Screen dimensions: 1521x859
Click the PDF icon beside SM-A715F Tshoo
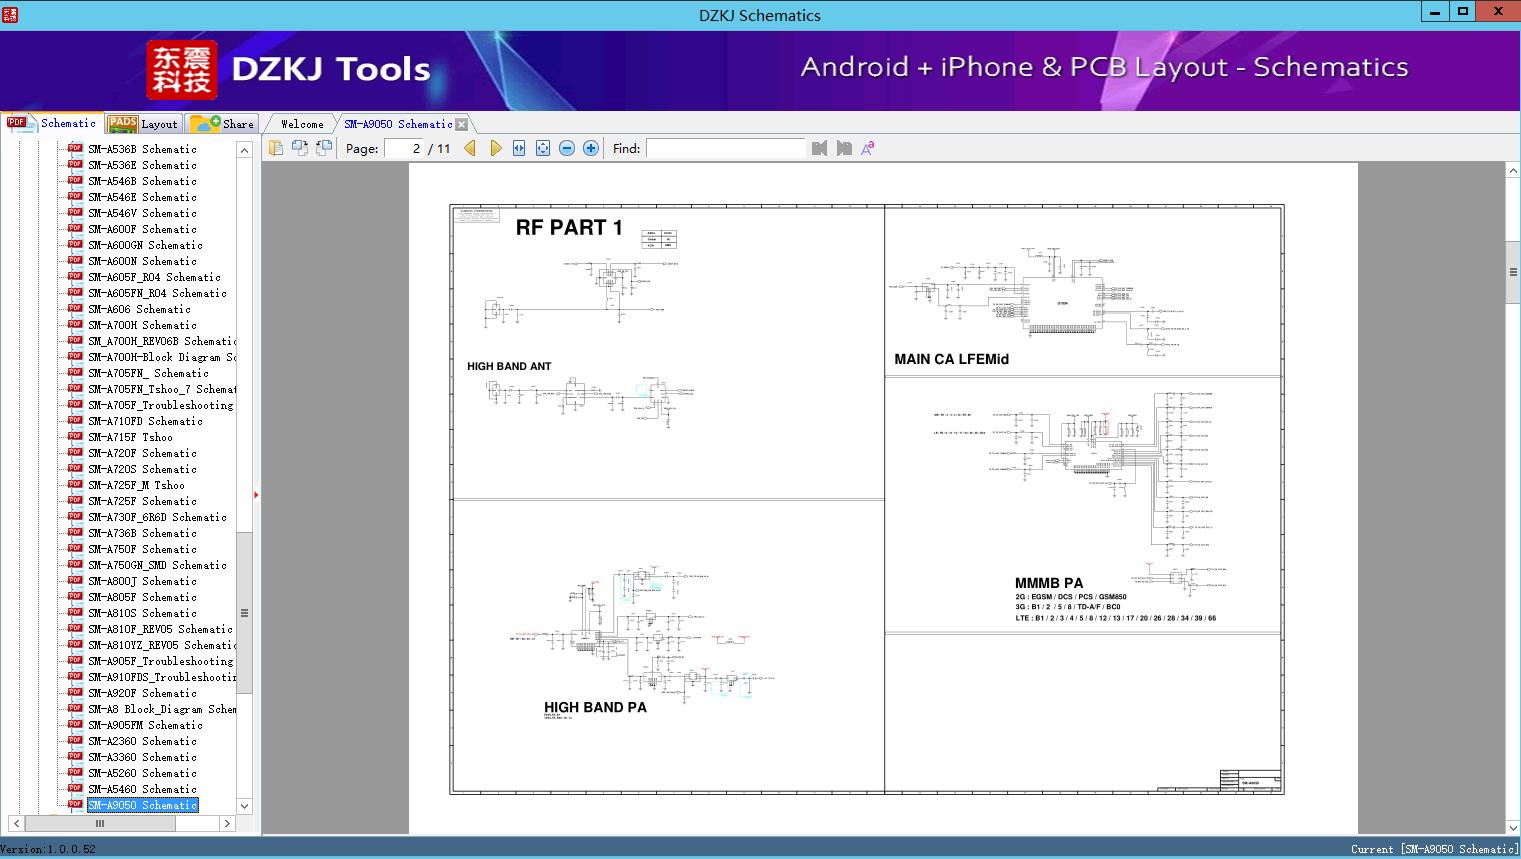[x=75, y=436]
